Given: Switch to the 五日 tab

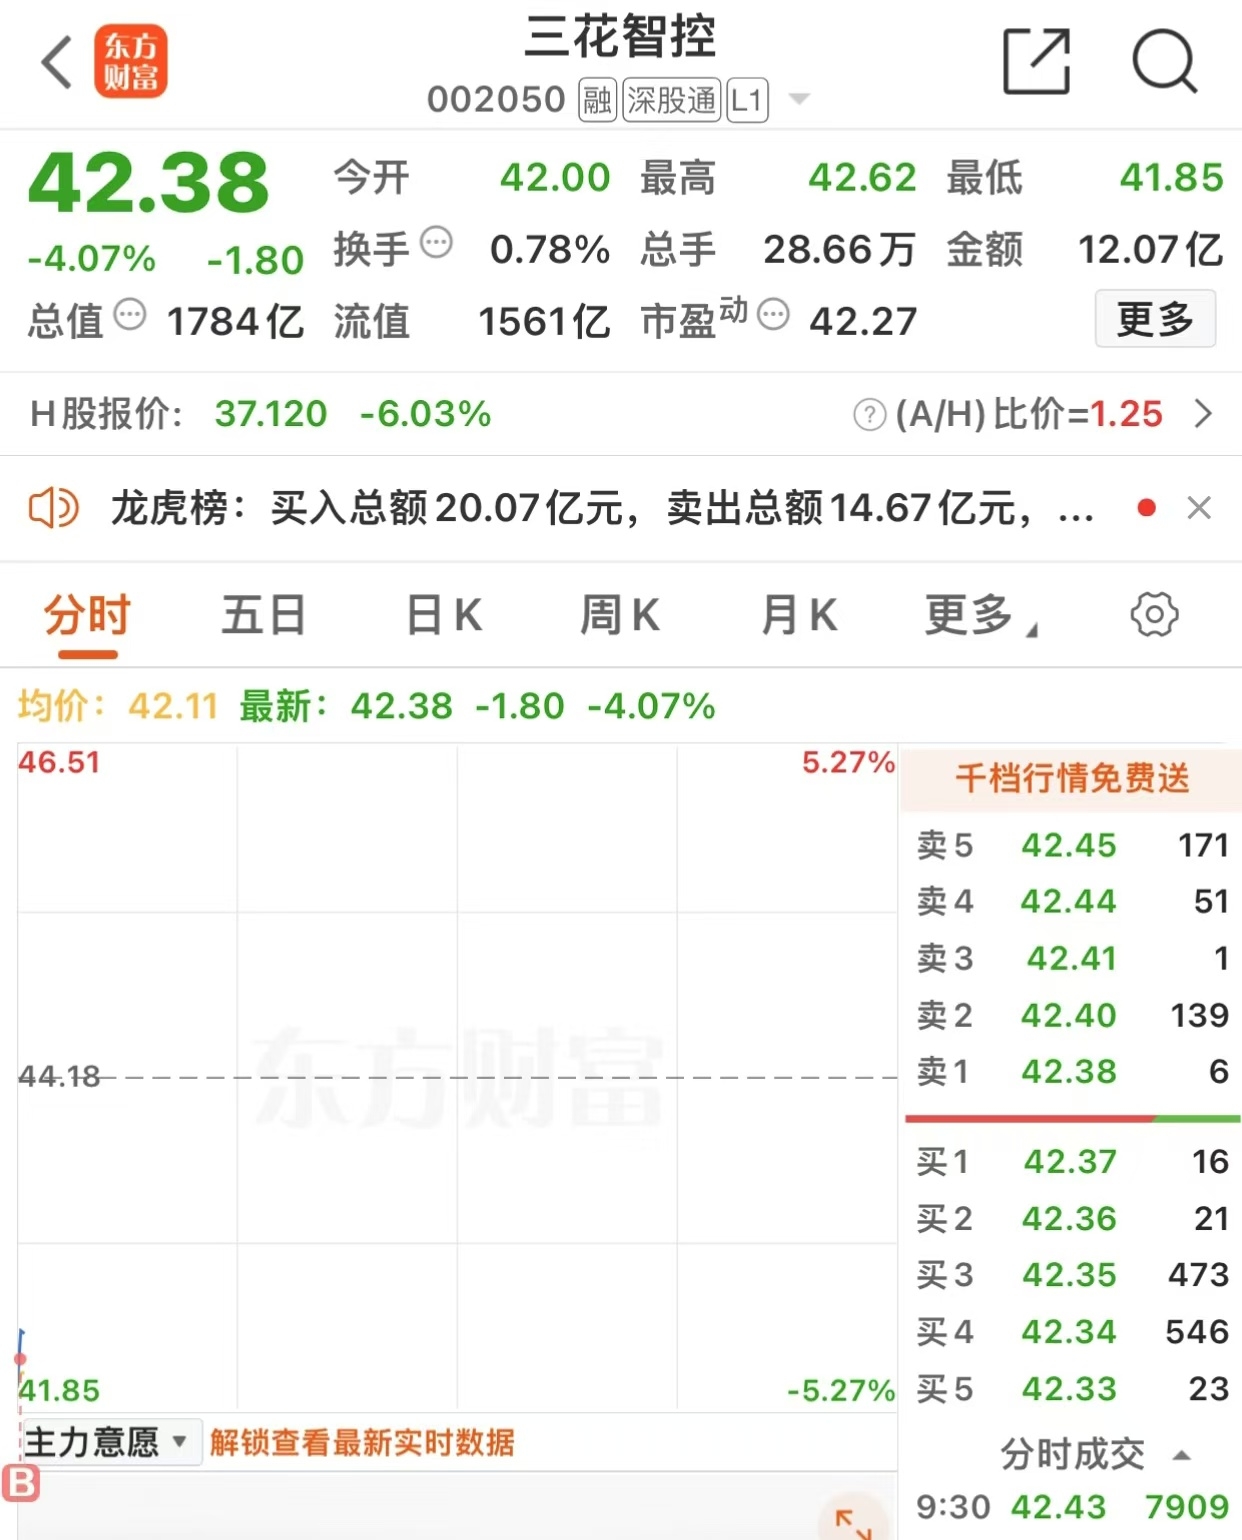Looking at the screenshot, I should (263, 615).
